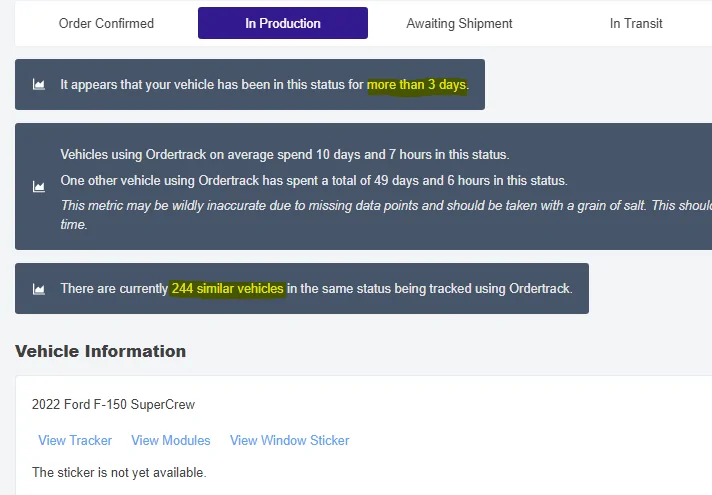Click the chart icon beside the status duration message
The height and width of the screenshot is (495, 712).
pos(39,85)
